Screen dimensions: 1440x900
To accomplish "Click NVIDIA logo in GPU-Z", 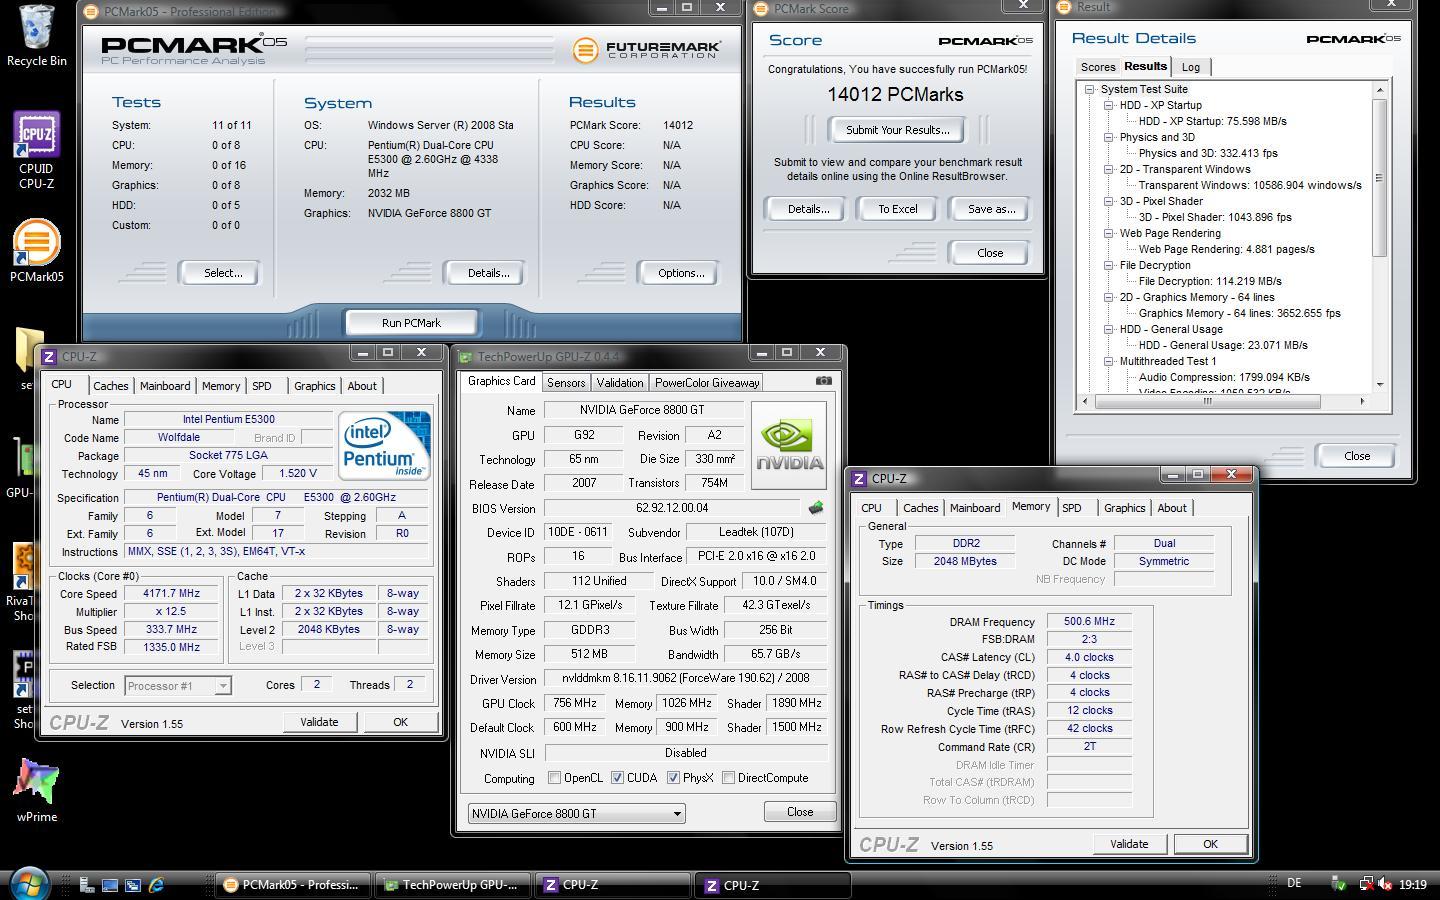I will pyautogui.click(x=789, y=445).
